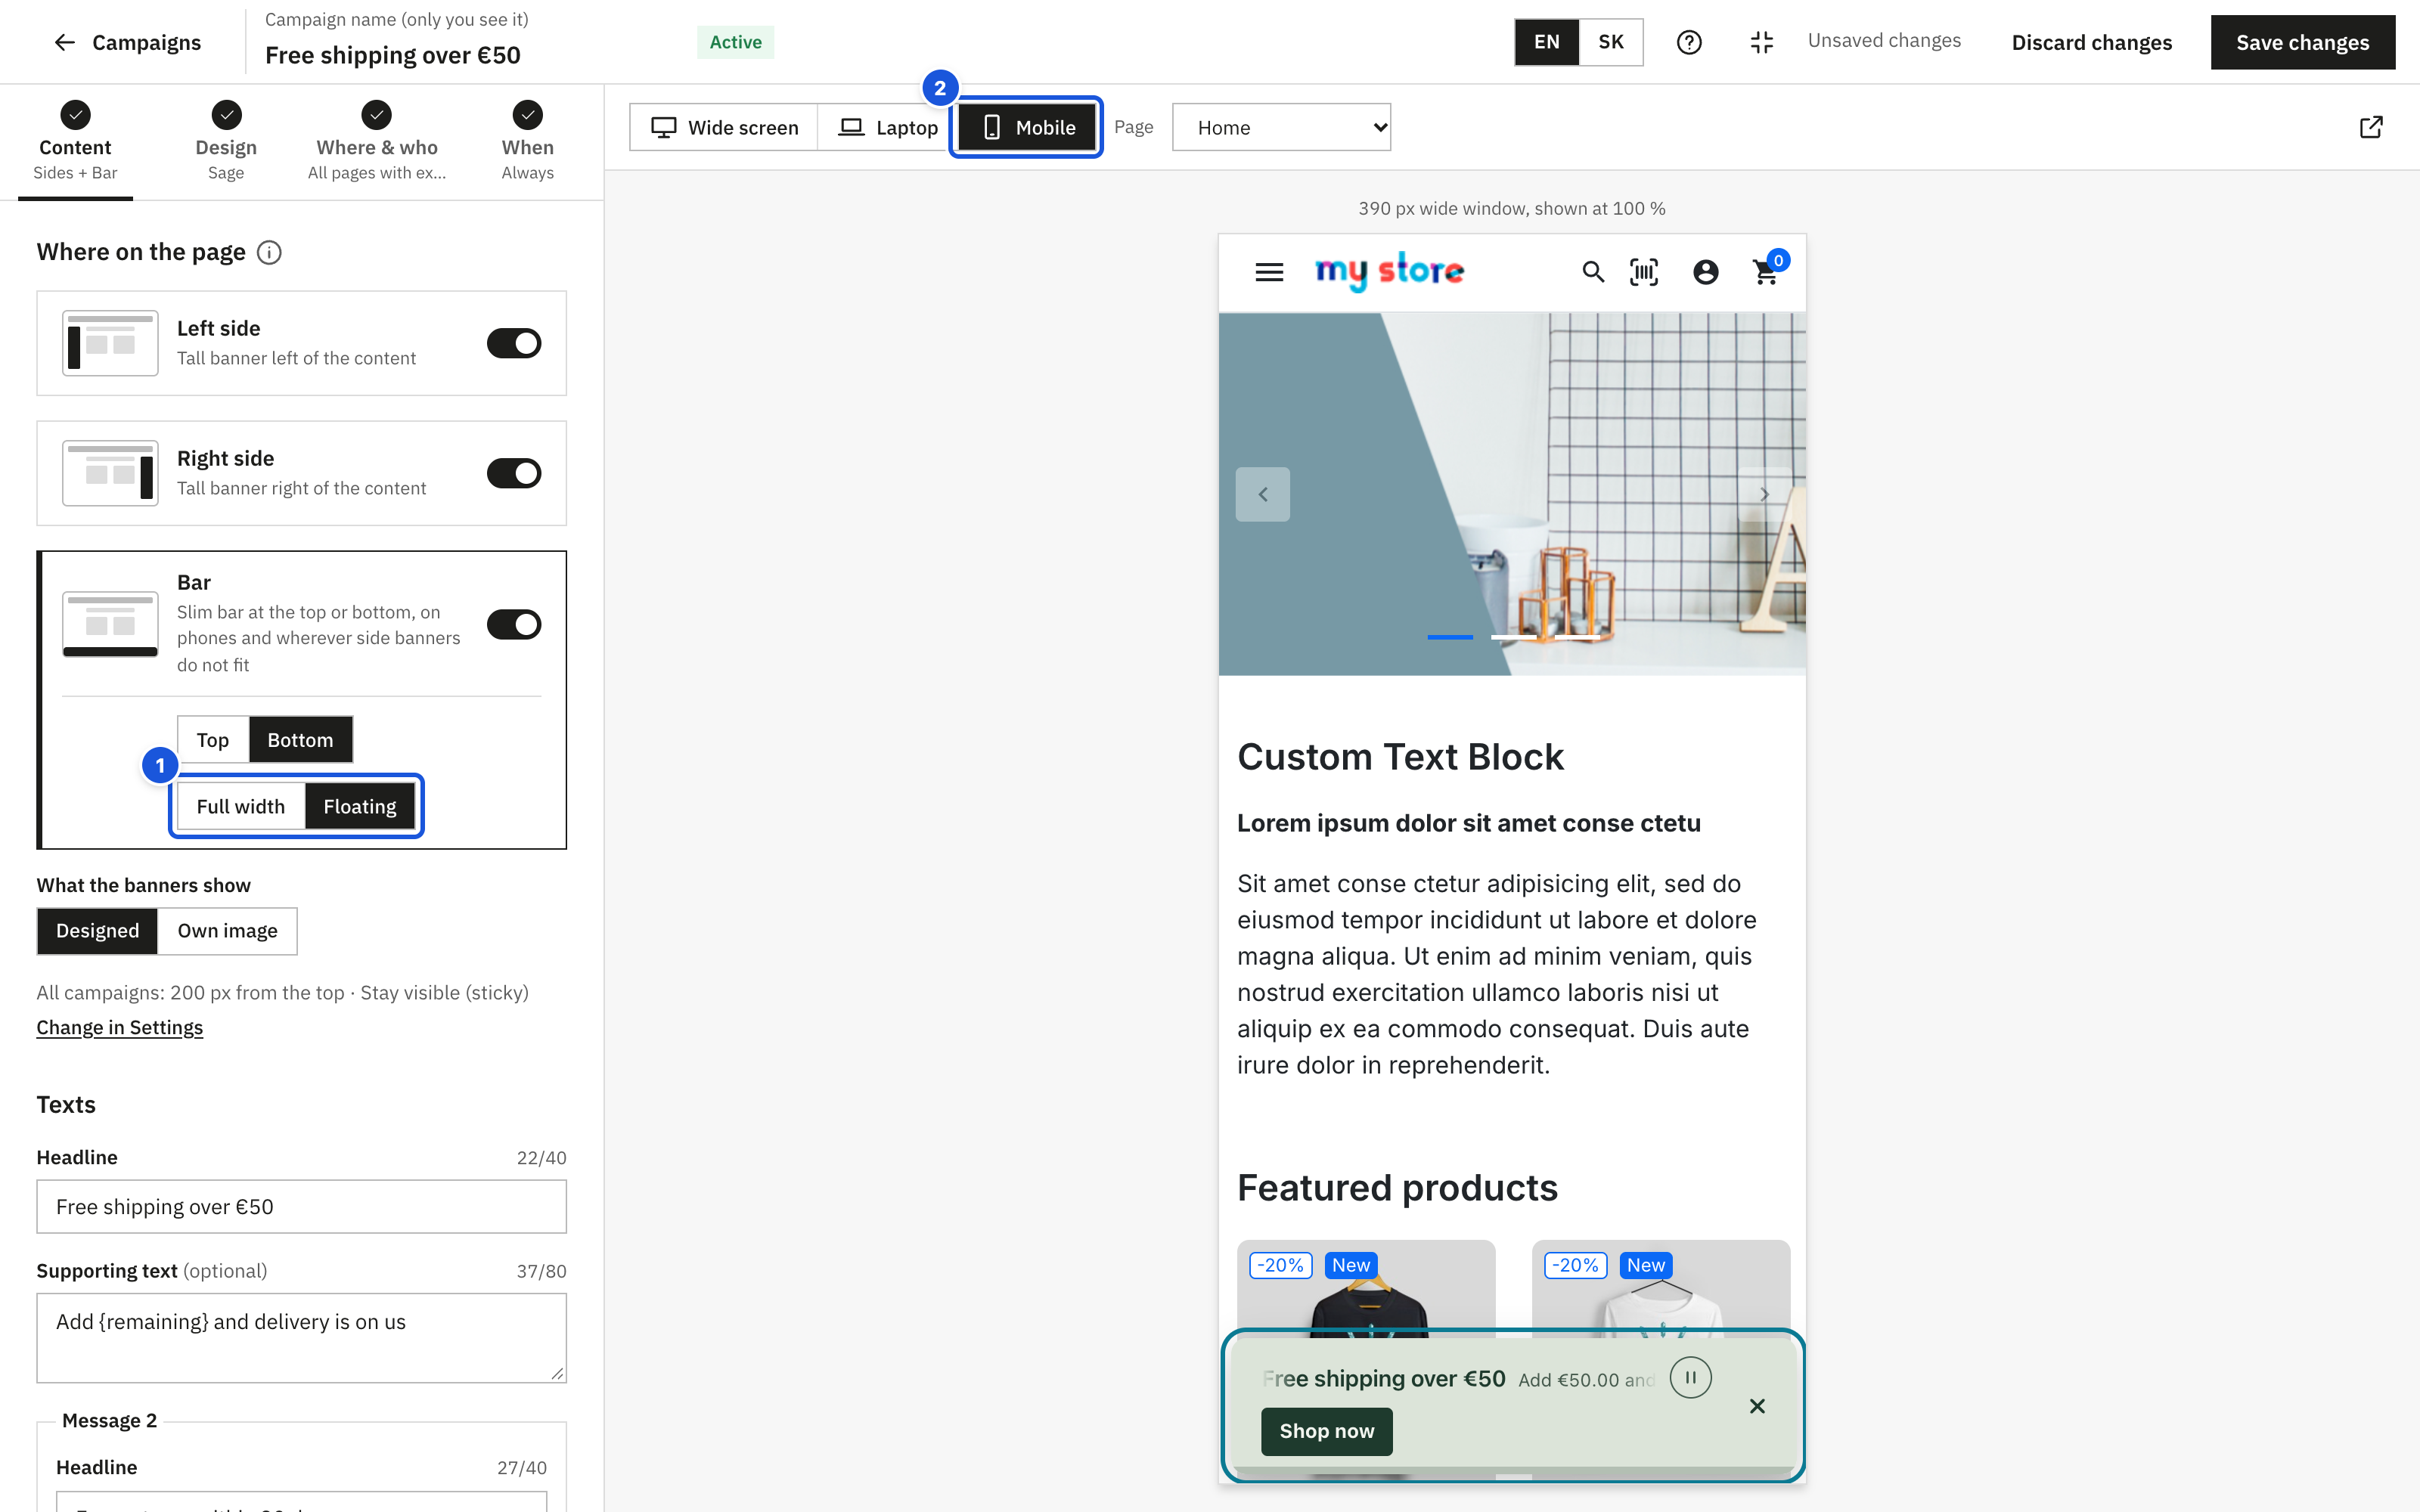Open the Change in Settings link
The width and height of the screenshot is (2420, 1512).
[120, 1027]
